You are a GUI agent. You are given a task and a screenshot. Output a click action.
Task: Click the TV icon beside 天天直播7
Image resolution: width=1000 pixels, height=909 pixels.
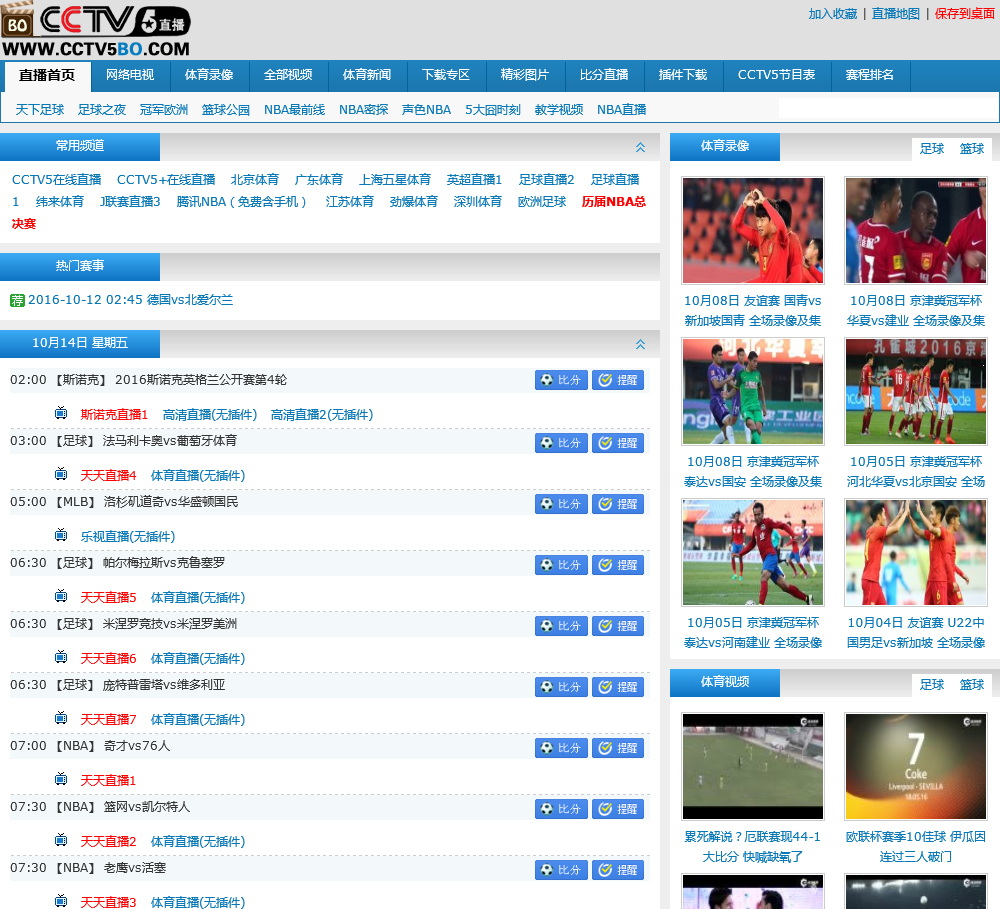pos(61,718)
